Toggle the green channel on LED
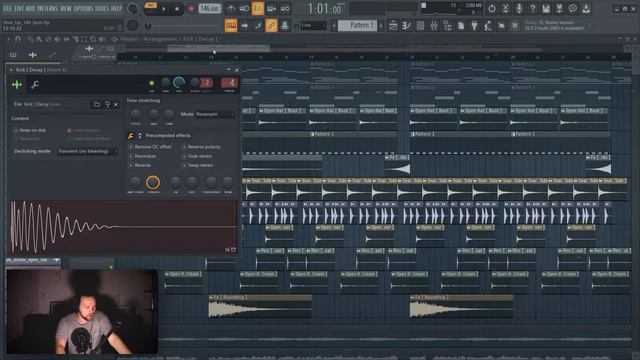640x360 pixels. (x=151, y=83)
